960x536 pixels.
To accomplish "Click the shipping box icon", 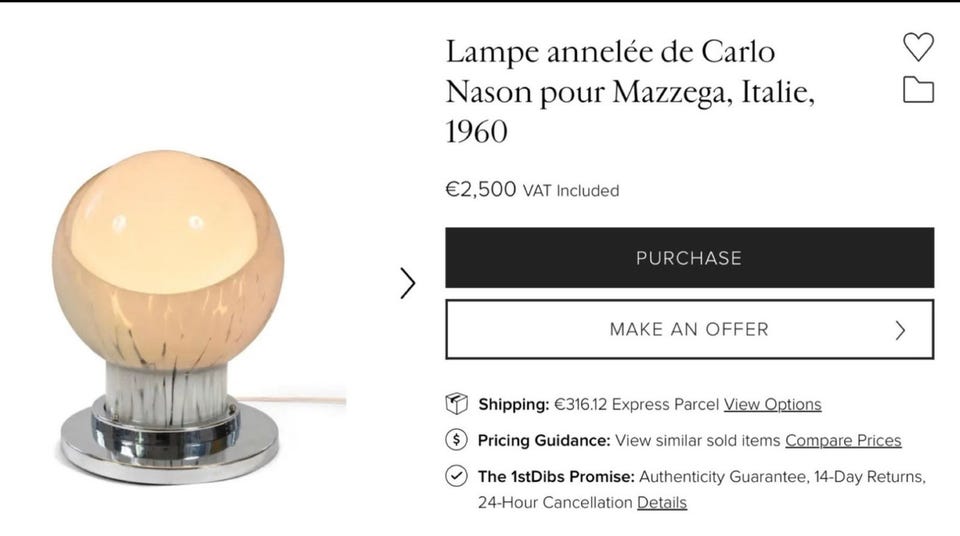I will [456, 404].
